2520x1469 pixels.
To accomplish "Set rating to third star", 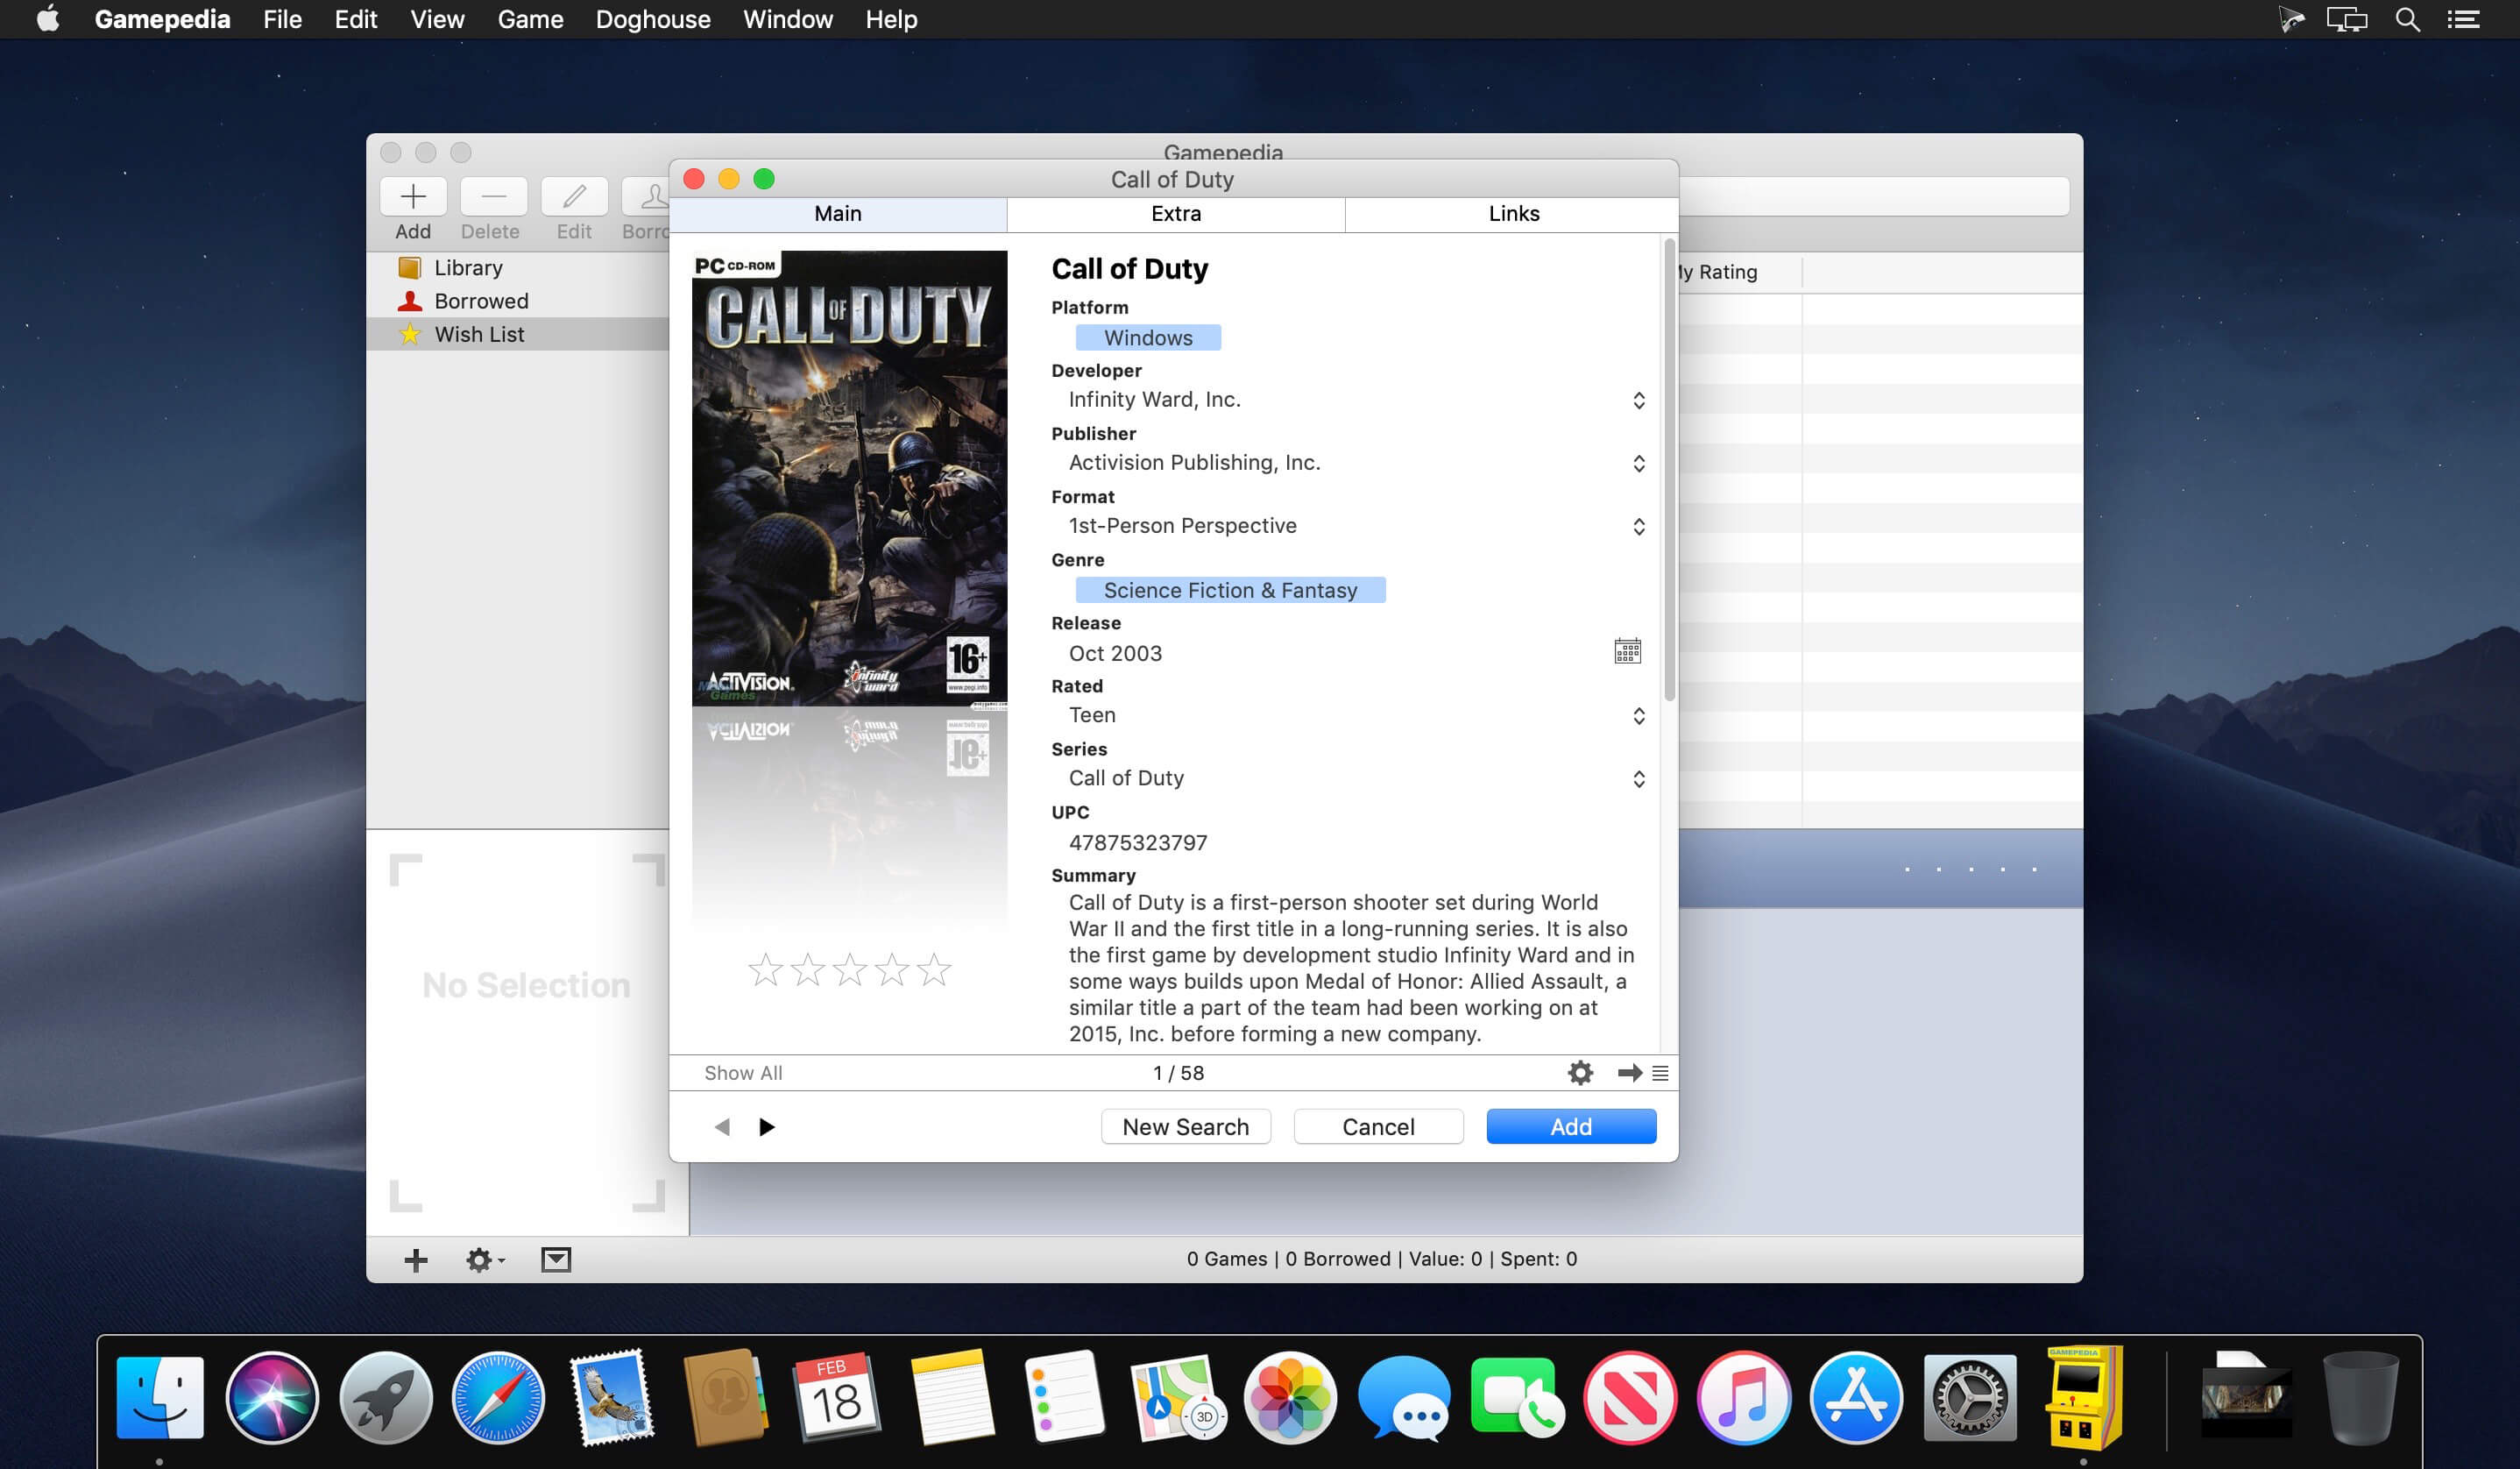I will pyautogui.click(x=850, y=970).
